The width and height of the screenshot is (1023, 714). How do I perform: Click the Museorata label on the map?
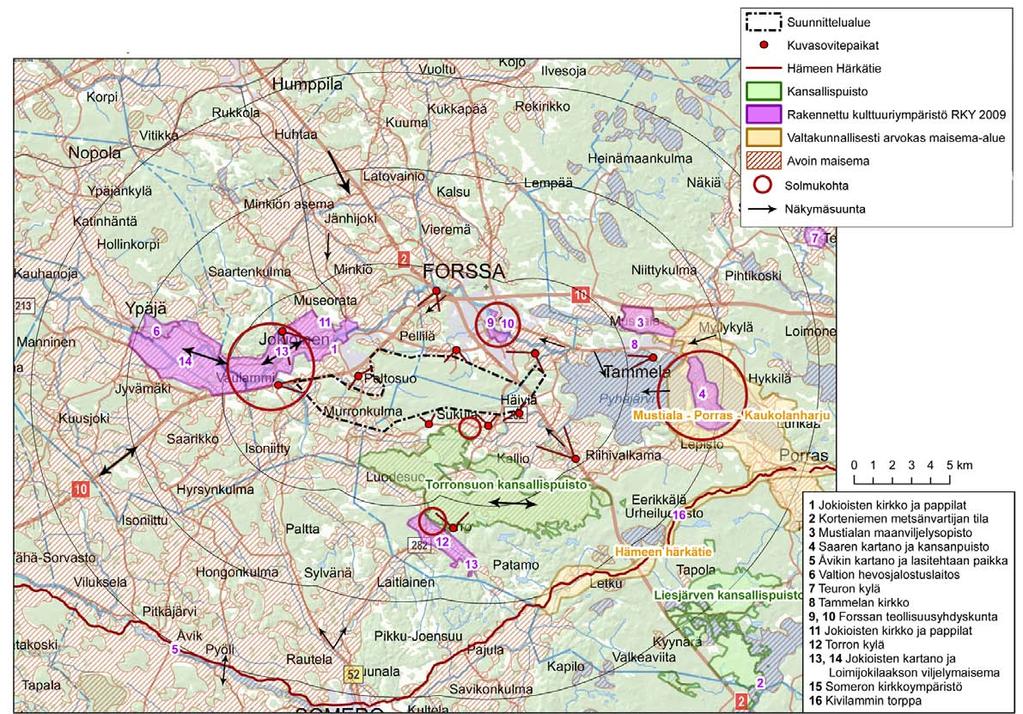tap(326, 300)
